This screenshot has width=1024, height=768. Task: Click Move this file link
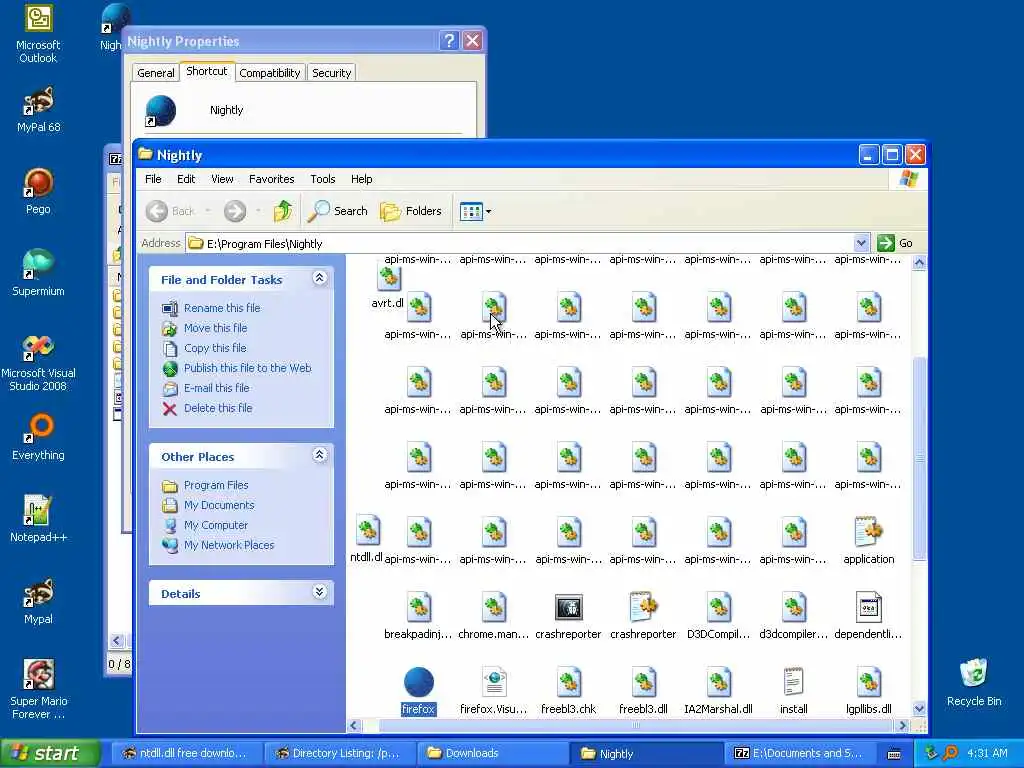point(216,328)
